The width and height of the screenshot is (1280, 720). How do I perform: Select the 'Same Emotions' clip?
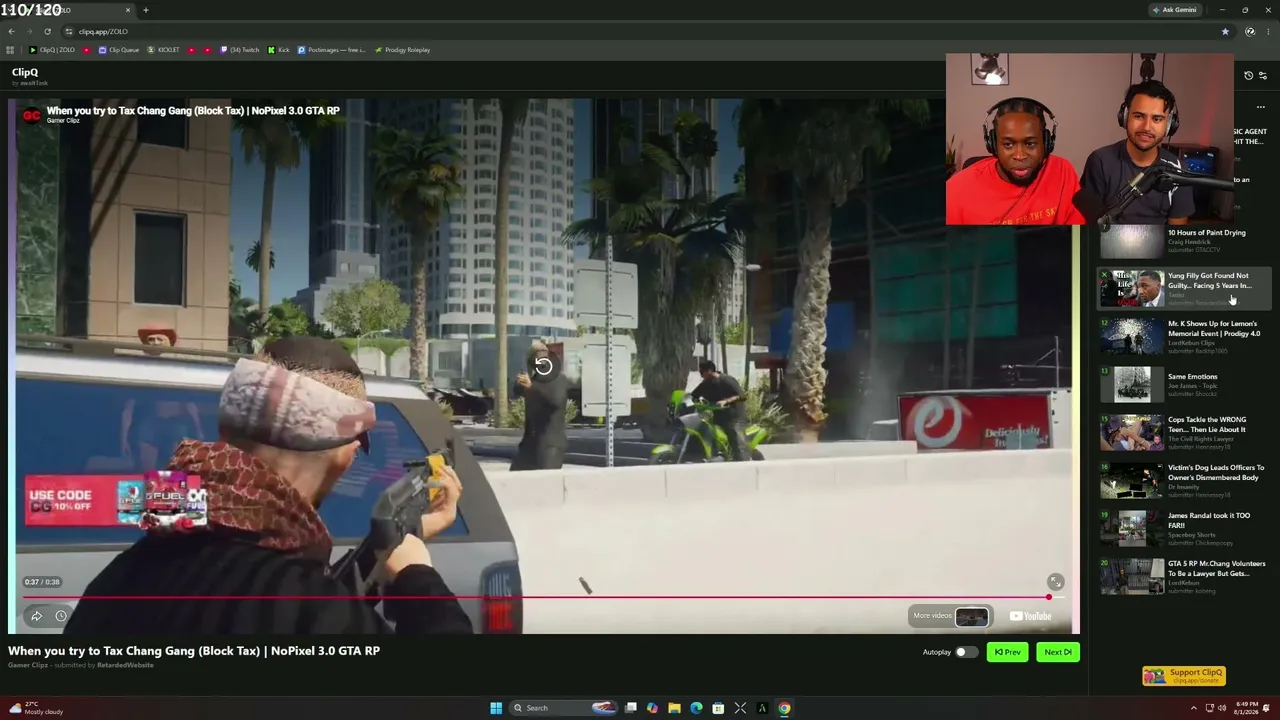pyautogui.click(x=1185, y=384)
